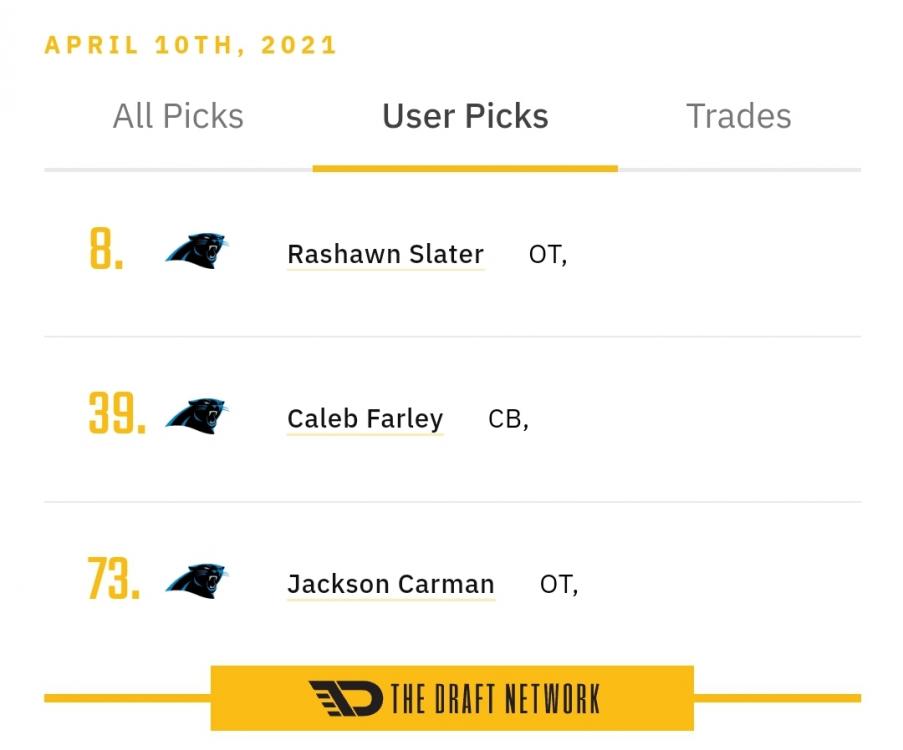Click the yellow line left of Draft Network banner
This screenshot has width=903, height=750.
127,698
